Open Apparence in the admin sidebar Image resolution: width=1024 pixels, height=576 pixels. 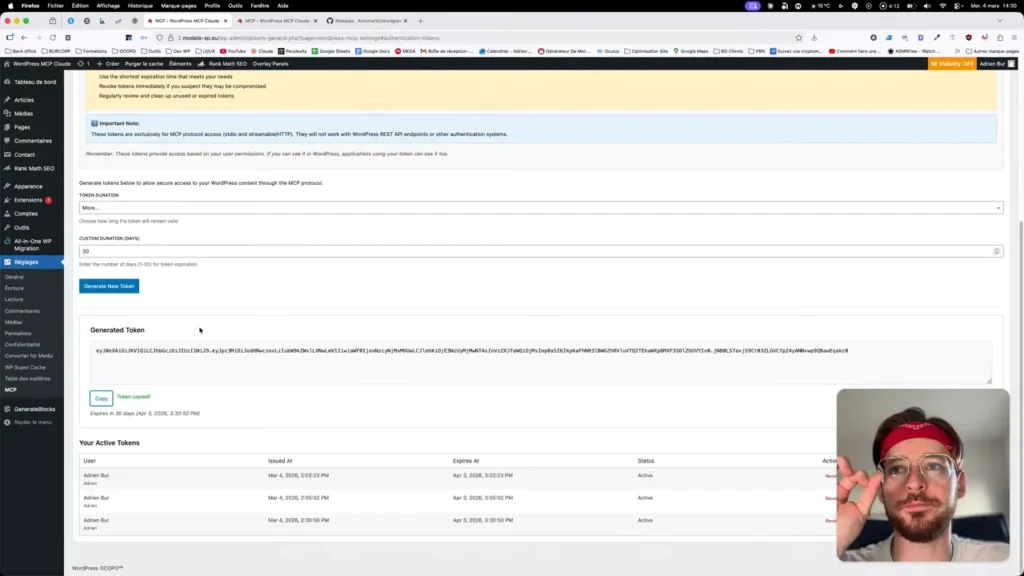[x=28, y=186]
